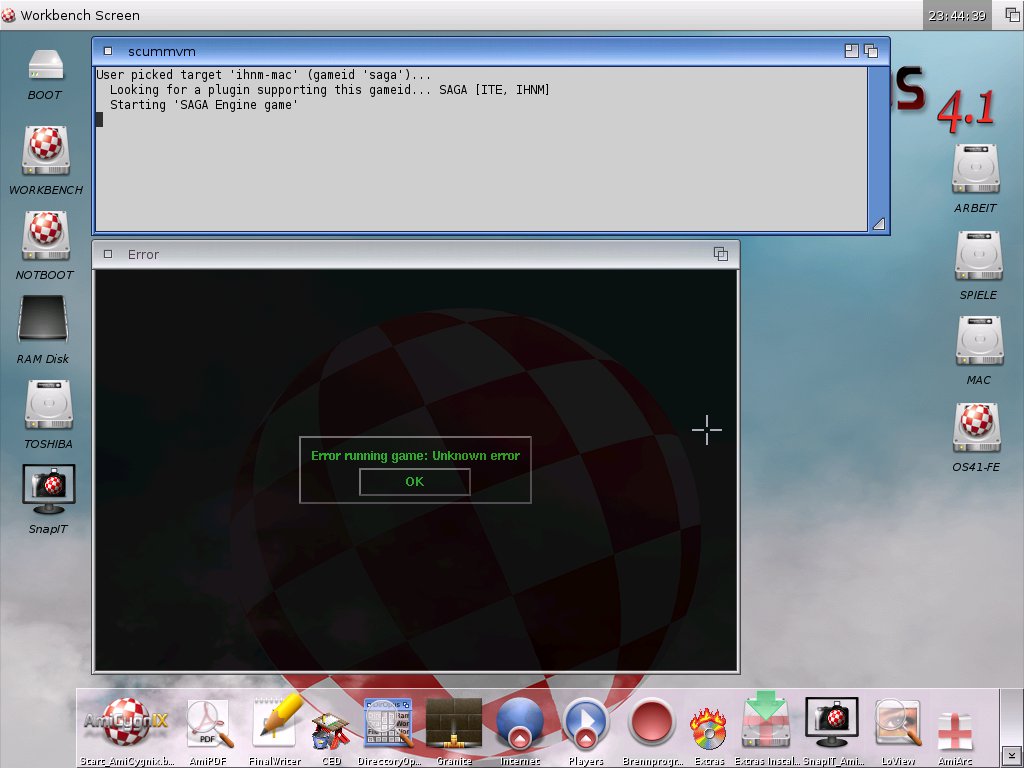The image size is (1024, 768).
Task: Launch DirectoryOpus from the dock
Action: coord(388,724)
